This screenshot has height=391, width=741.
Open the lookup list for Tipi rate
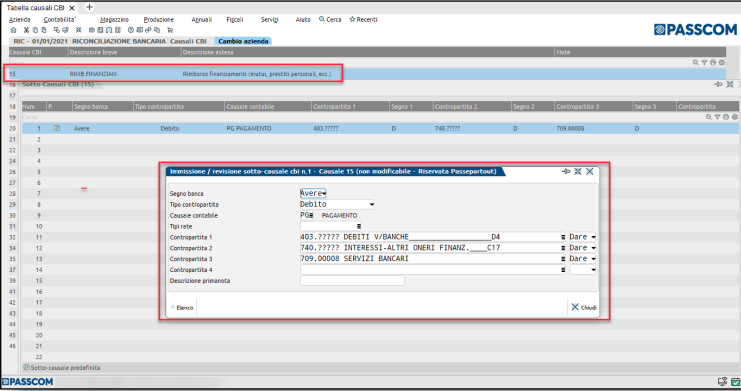[359, 226]
